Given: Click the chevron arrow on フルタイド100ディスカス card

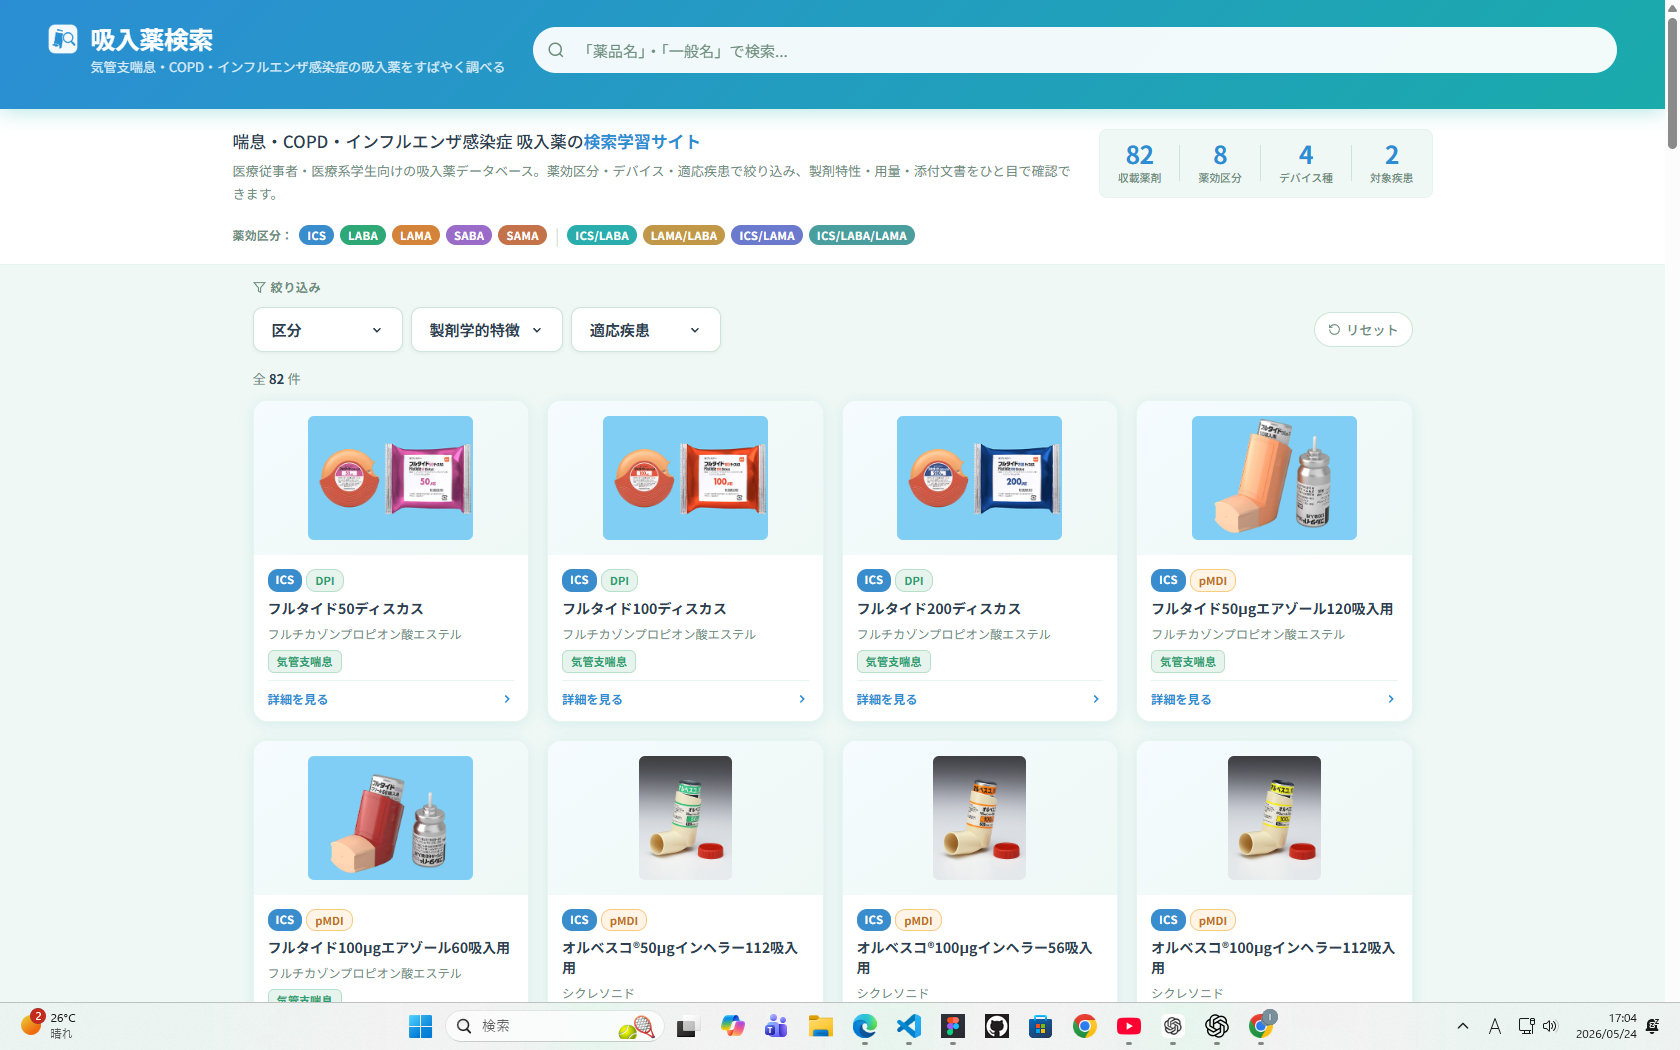Looking at the screenshot, I should [x=802, y=699].
